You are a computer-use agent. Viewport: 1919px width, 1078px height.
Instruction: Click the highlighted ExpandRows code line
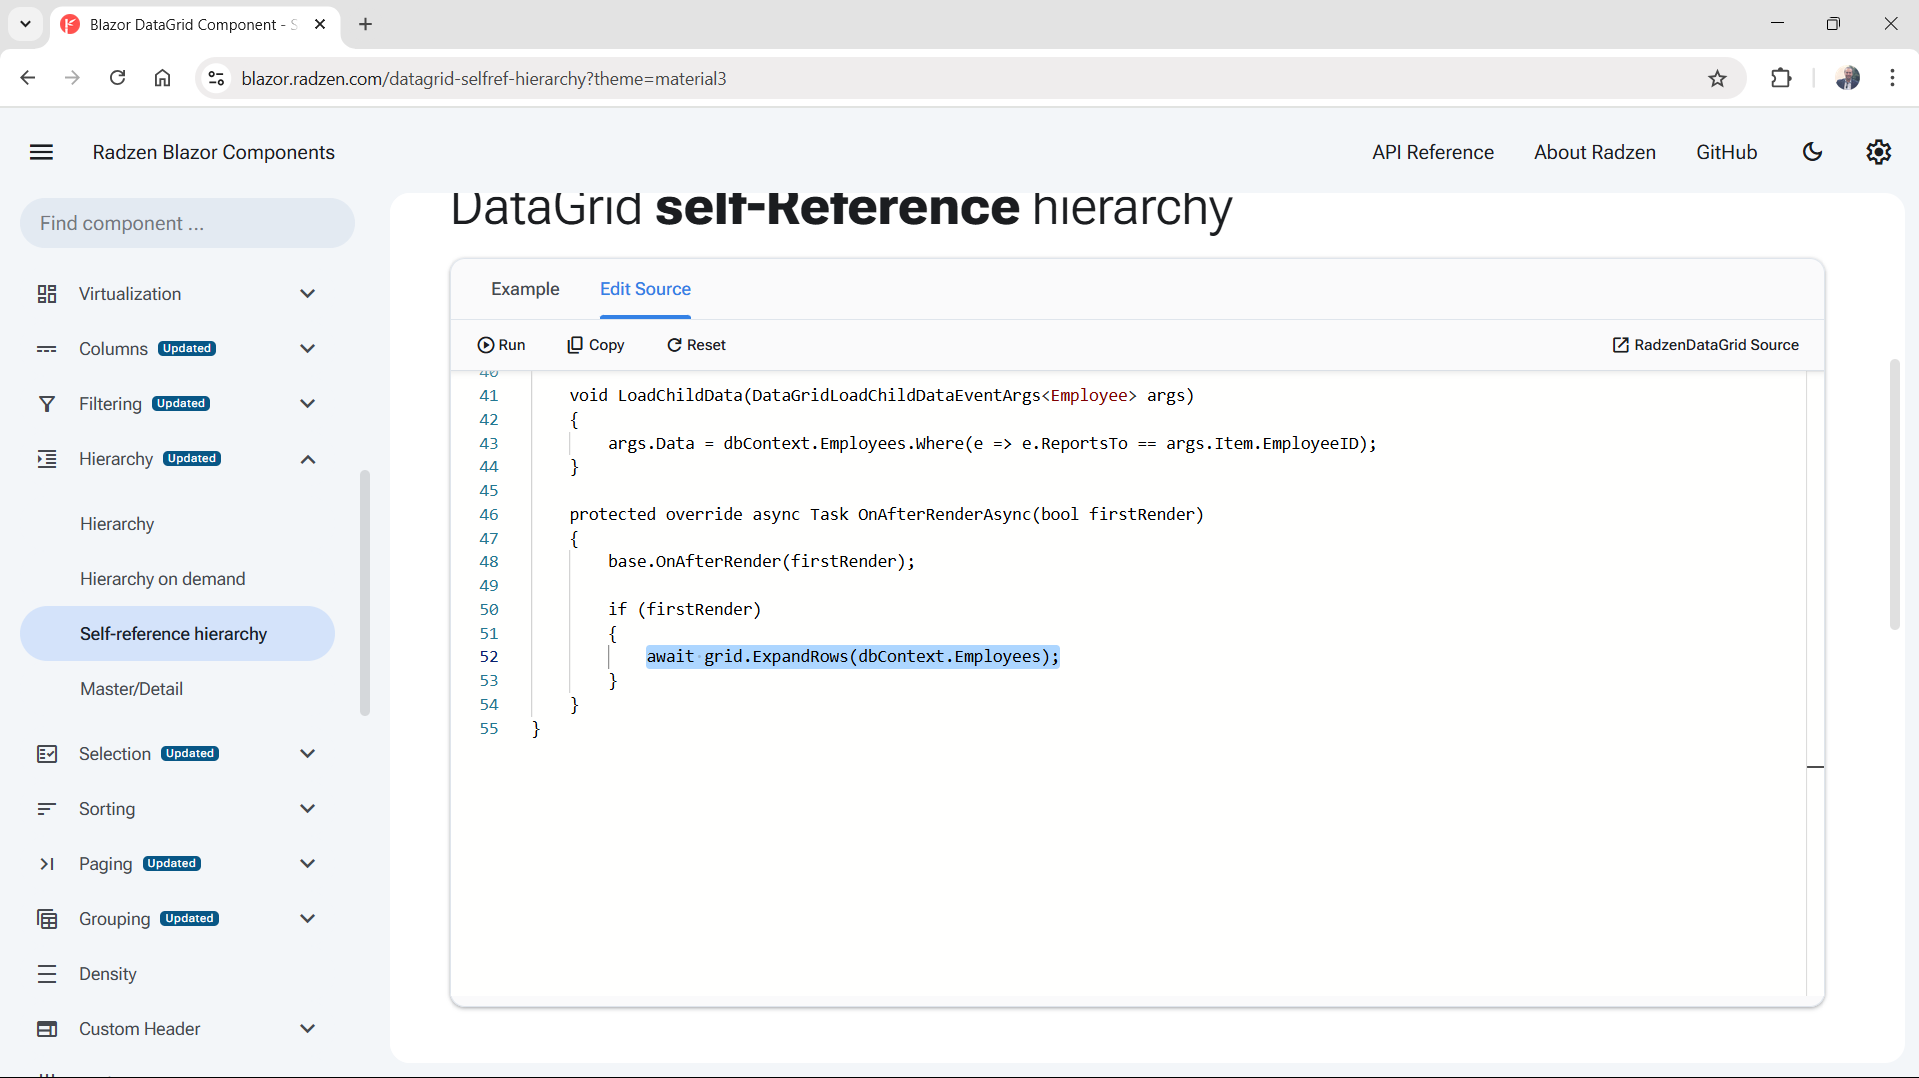pos(852,657)
